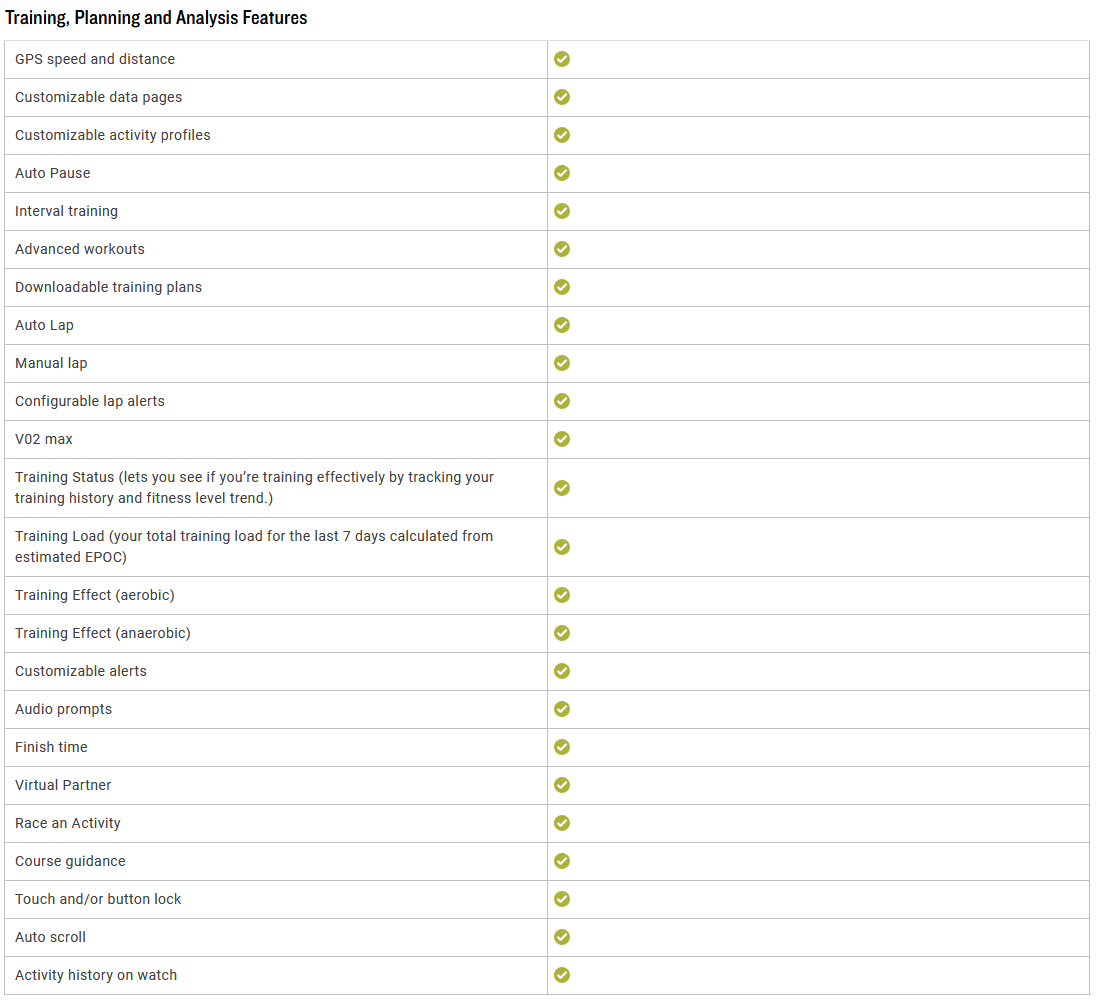Click the checkmark for Activity history on watch
The width and height of the screenshot is (1097, 1007).
pyautogui.click(x=562, y=975)
